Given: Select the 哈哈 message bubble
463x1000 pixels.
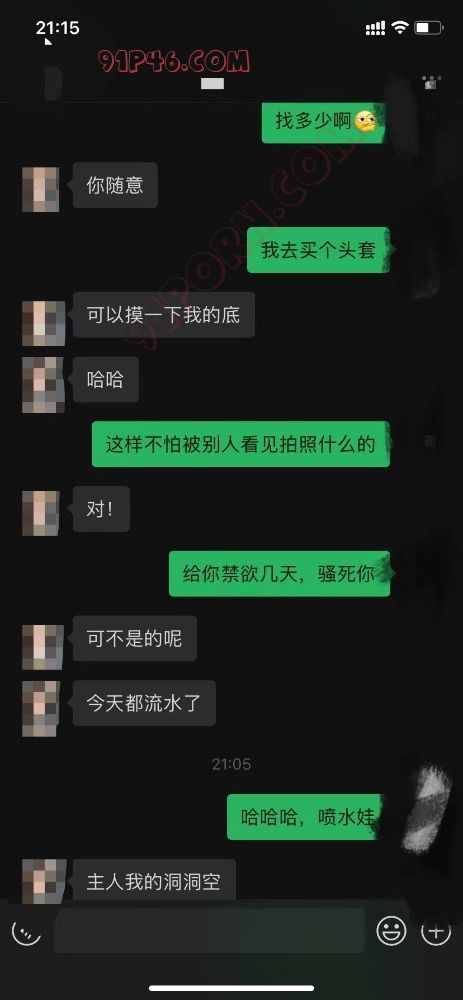Looking at the screenshot, I should tap(105, 379).
